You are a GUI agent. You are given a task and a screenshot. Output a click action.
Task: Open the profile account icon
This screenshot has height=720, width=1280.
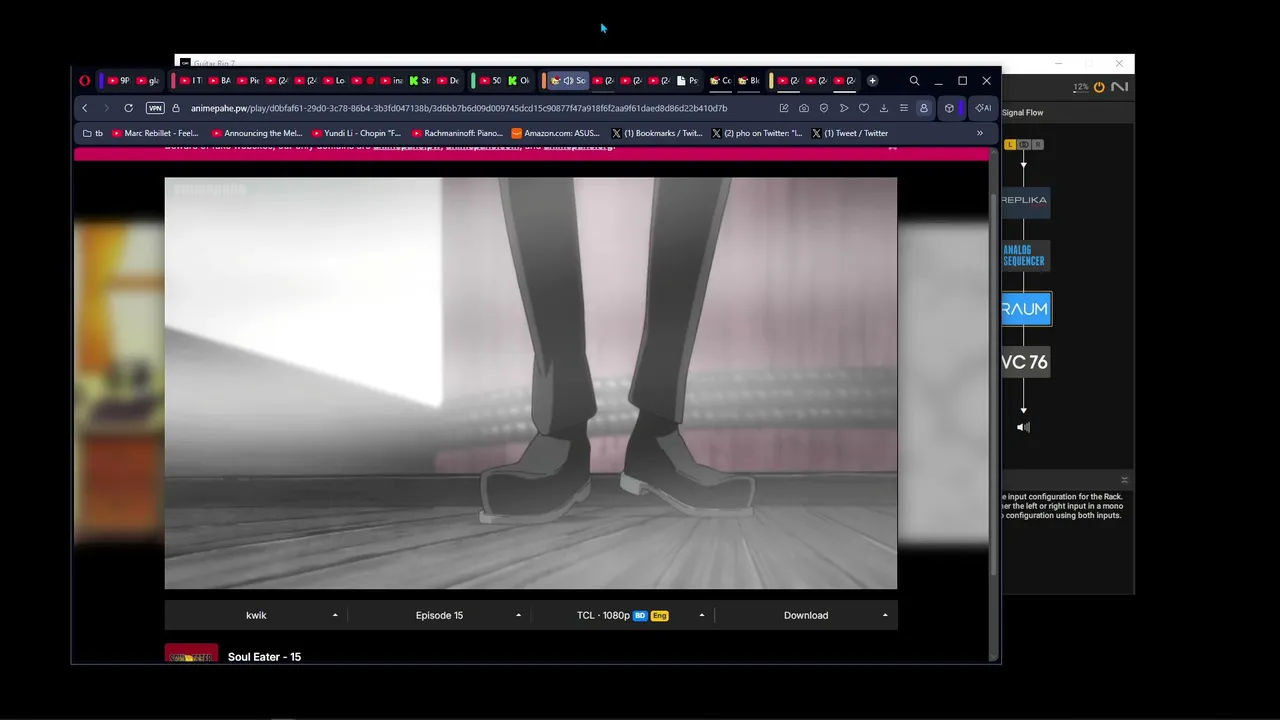coord(924,108)
